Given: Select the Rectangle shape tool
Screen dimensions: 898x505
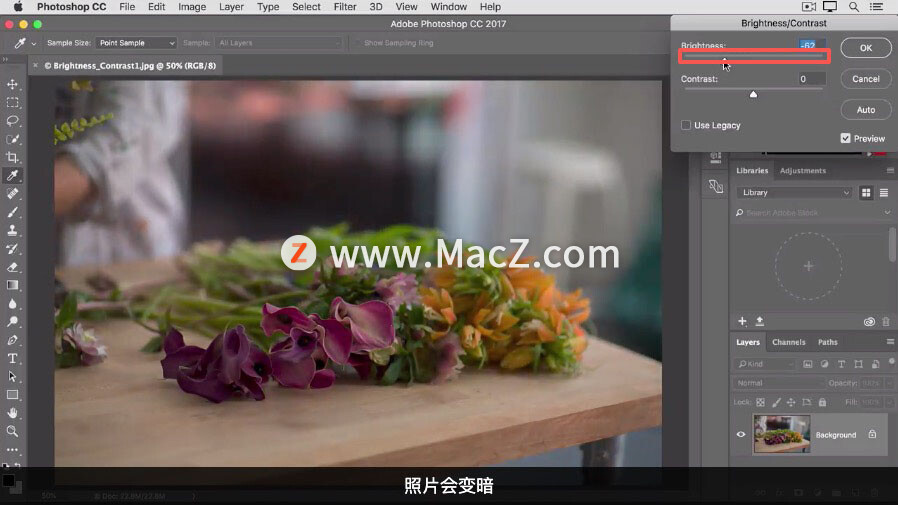Looking at the screenshot, I should tap(12, 394).
